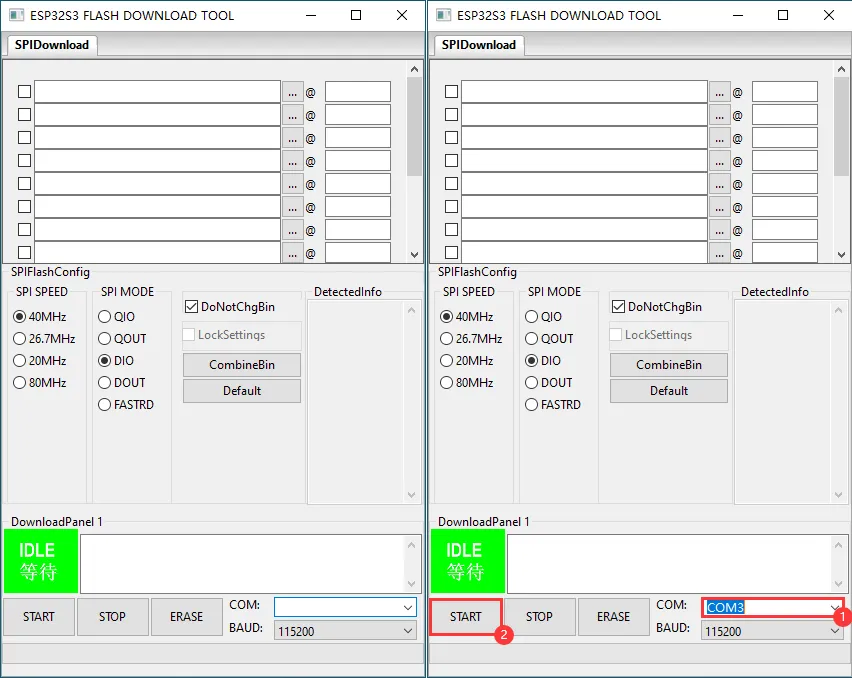The image size is (852, 678).
Task: Click the address field next to the first file row
Action: coord(360,91)
